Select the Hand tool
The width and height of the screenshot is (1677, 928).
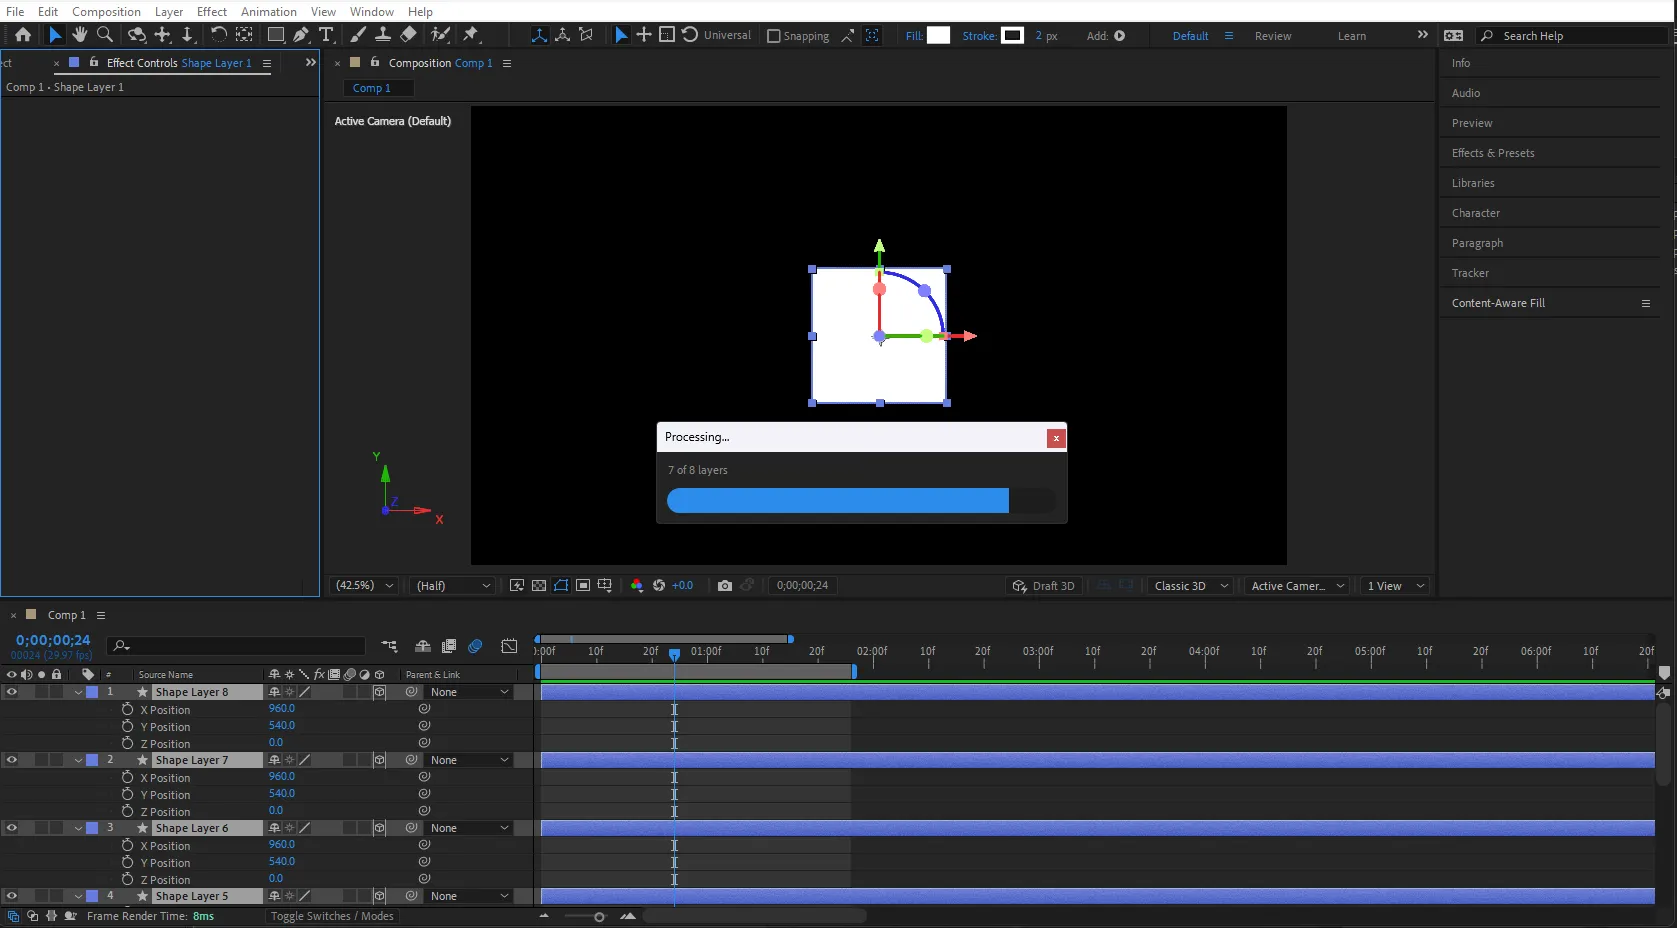click(80, 35)
